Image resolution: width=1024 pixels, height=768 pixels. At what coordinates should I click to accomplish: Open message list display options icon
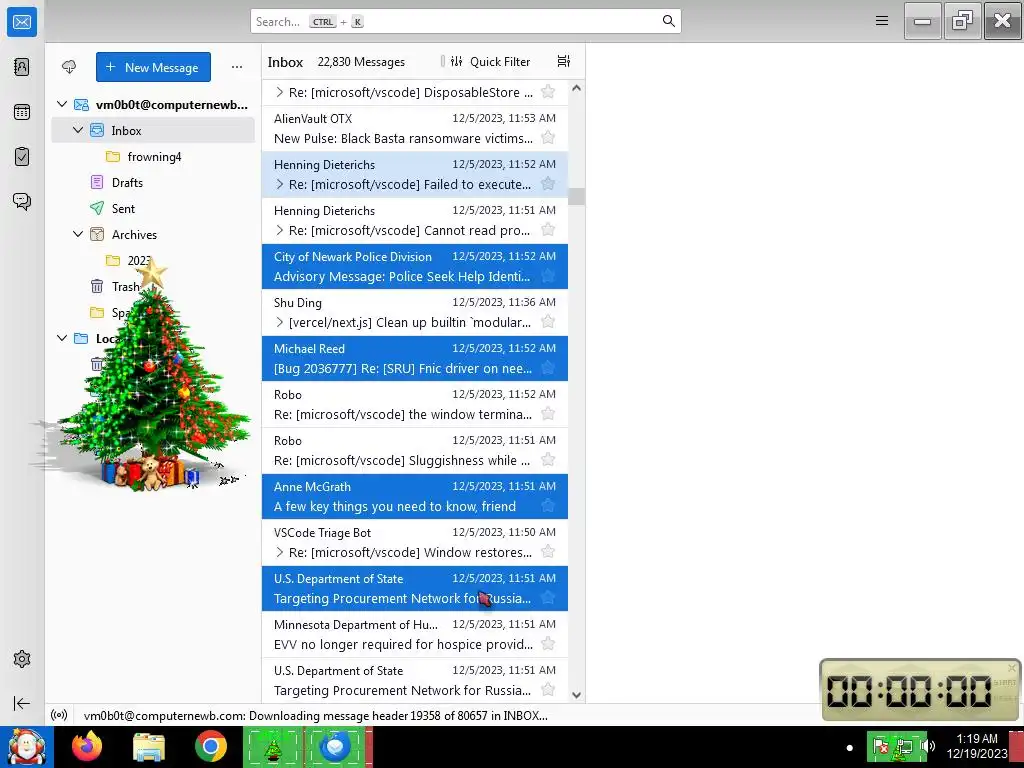click(564, 61)
